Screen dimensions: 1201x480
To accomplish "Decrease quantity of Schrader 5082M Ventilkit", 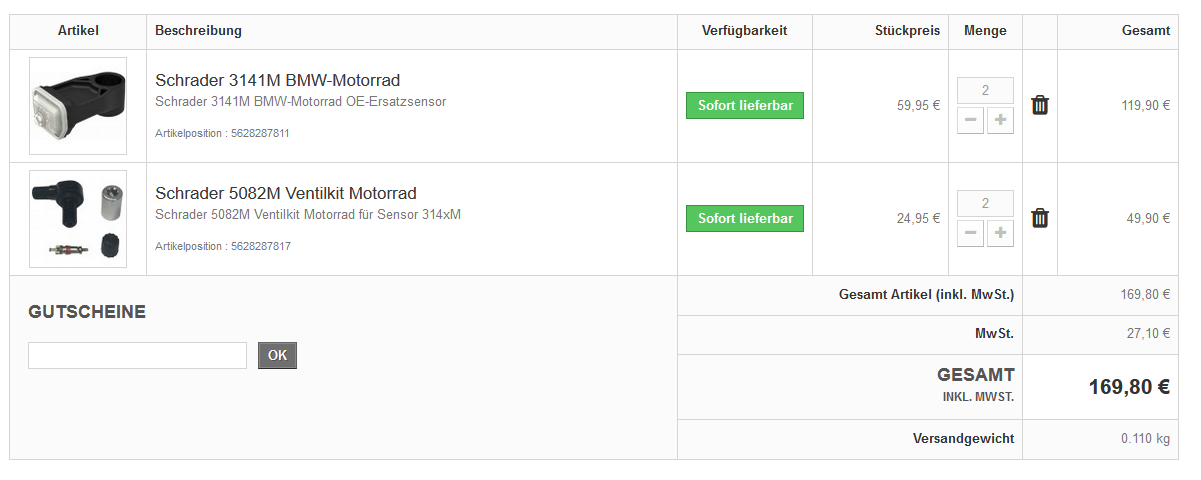I will click(971, 234).
